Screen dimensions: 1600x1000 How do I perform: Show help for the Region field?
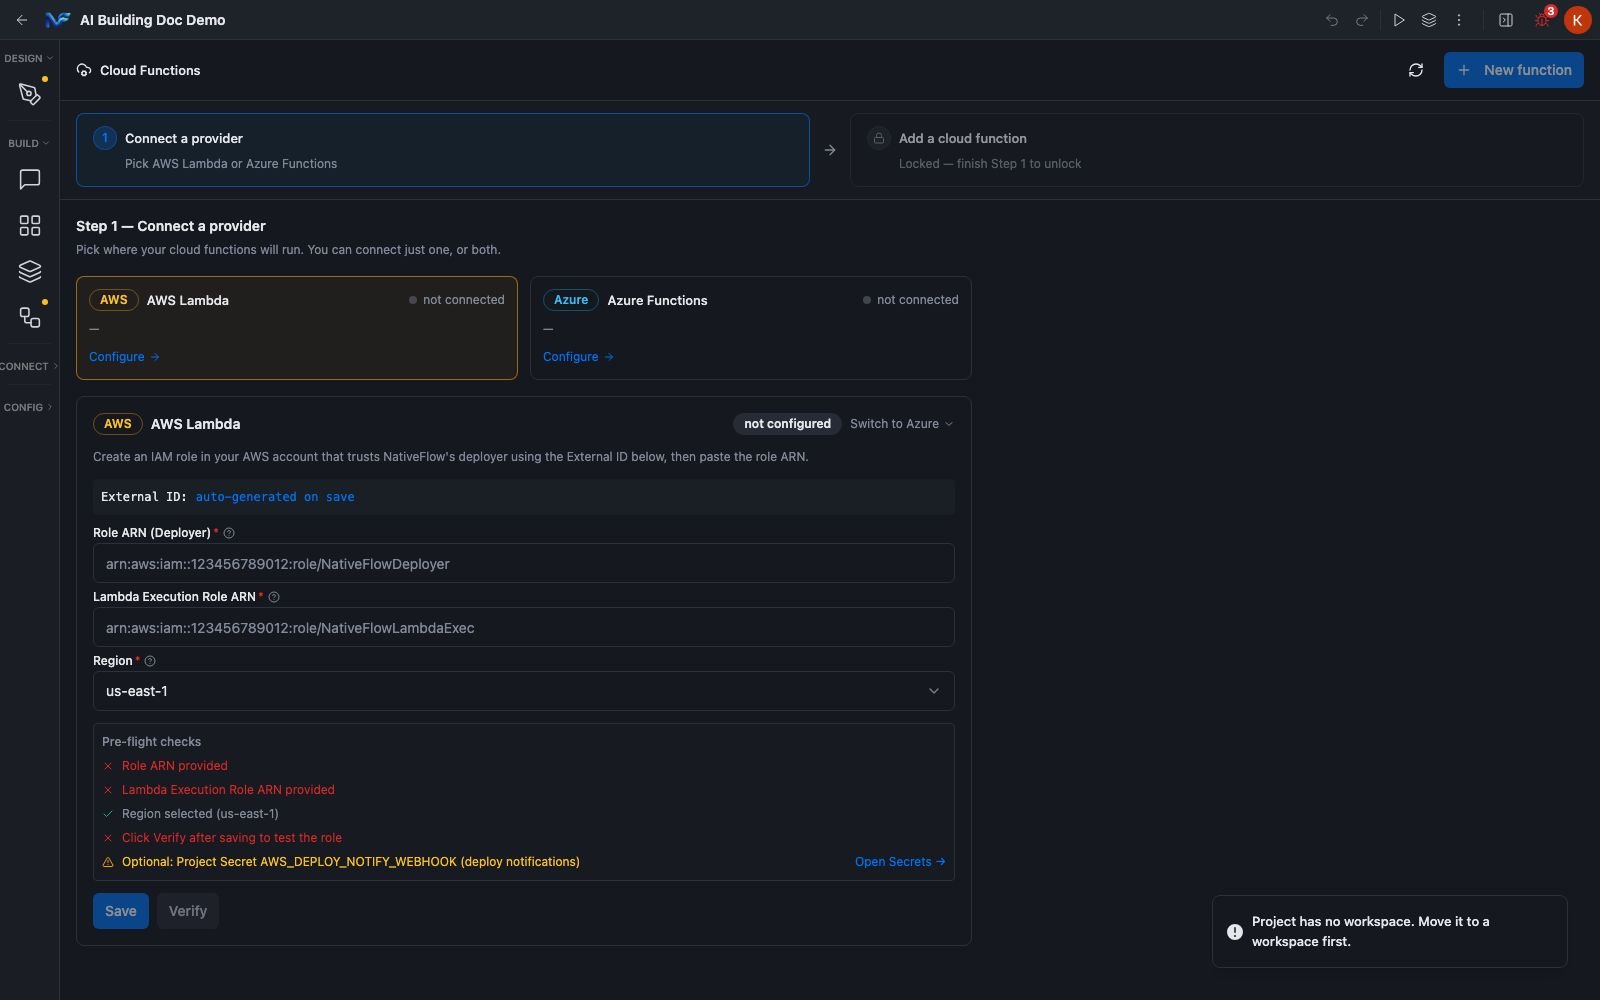pos(150,662)
